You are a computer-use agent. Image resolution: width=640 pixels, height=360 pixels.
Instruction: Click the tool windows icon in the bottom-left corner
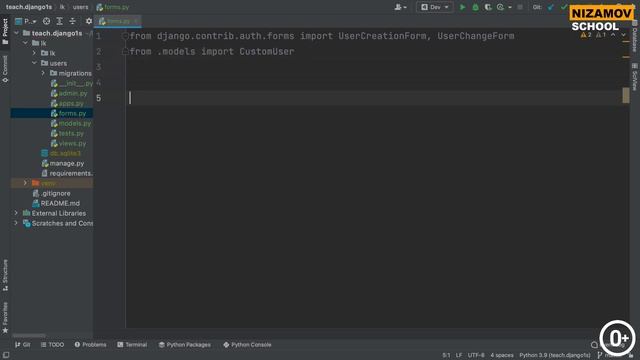(6, 355)
